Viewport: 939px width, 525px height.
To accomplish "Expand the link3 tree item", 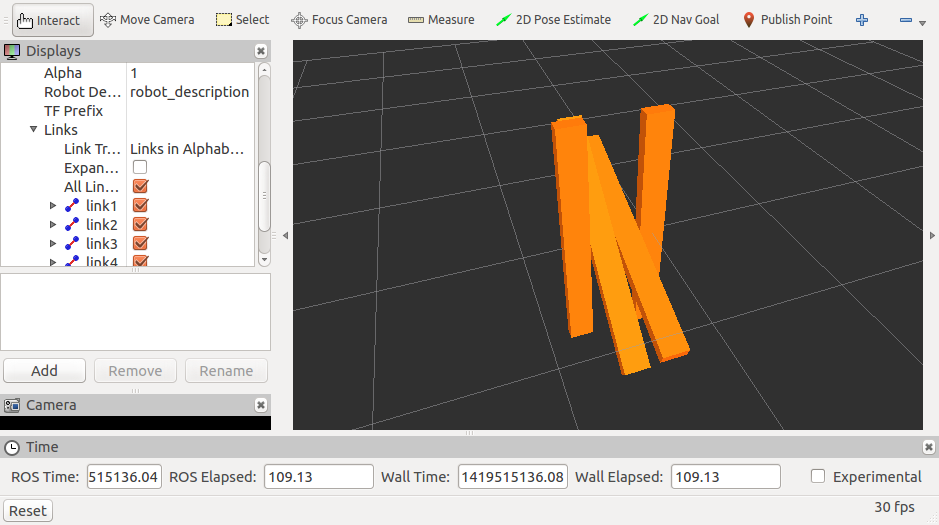I will 53,244.
